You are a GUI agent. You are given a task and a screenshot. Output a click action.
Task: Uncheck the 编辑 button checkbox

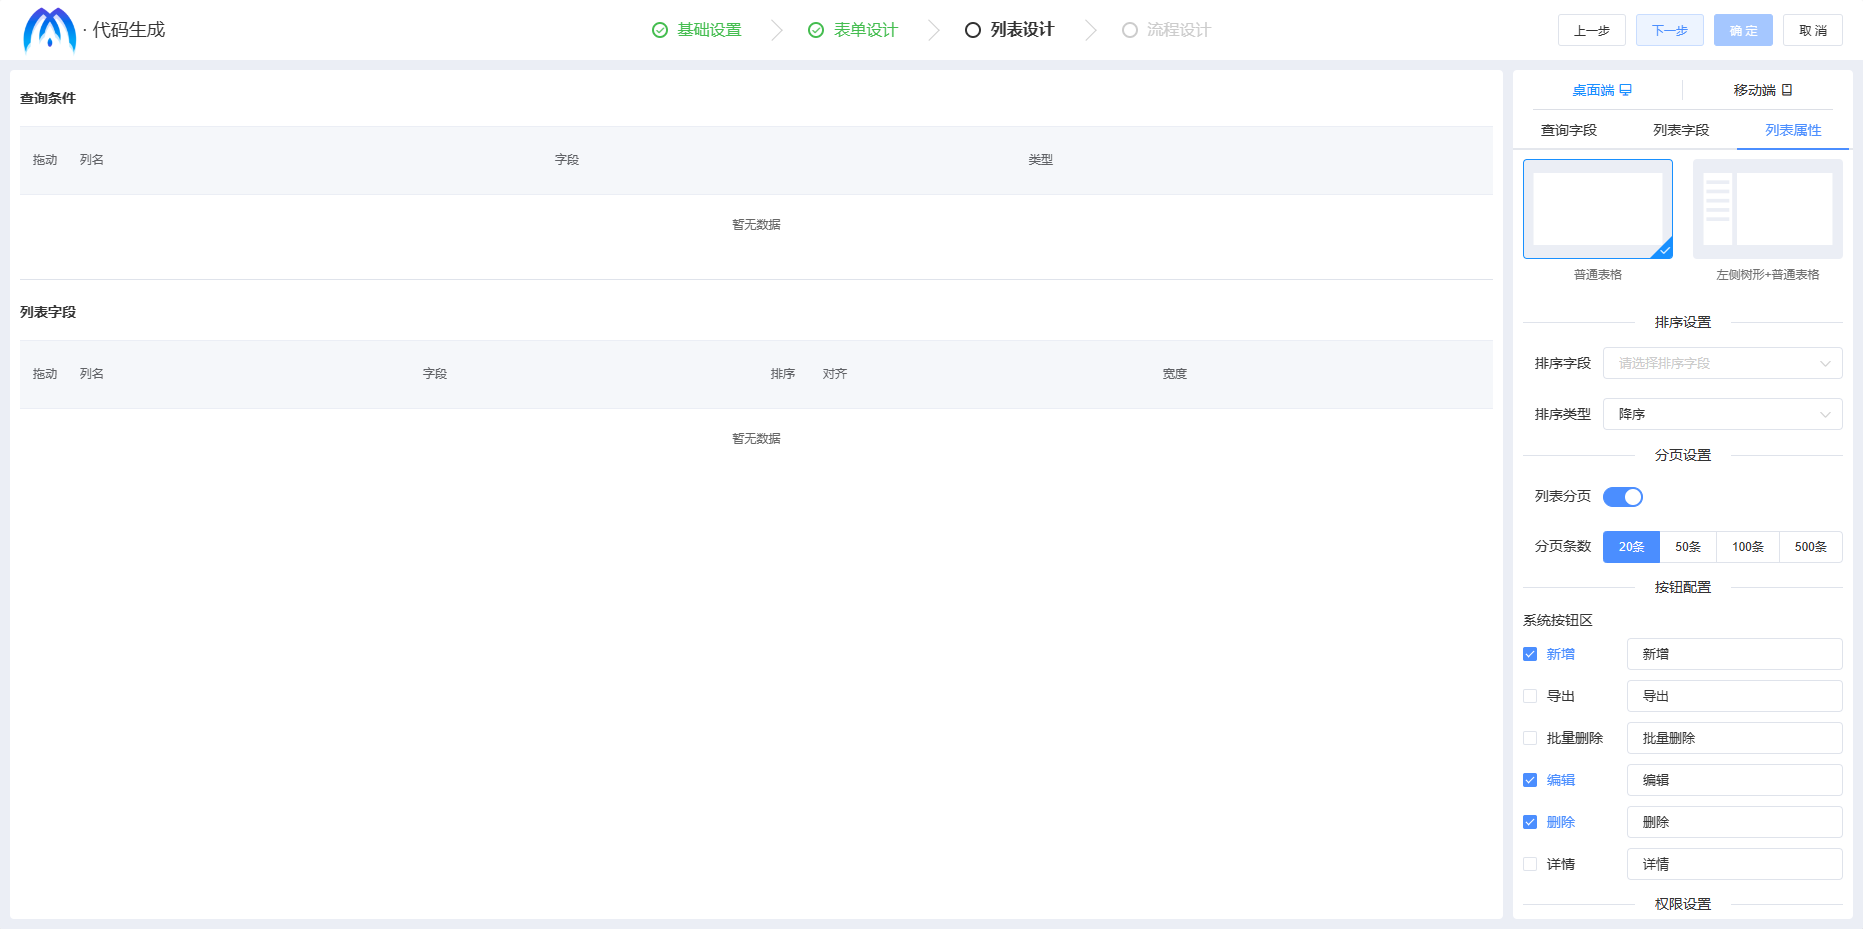(x=1530, y=780)
